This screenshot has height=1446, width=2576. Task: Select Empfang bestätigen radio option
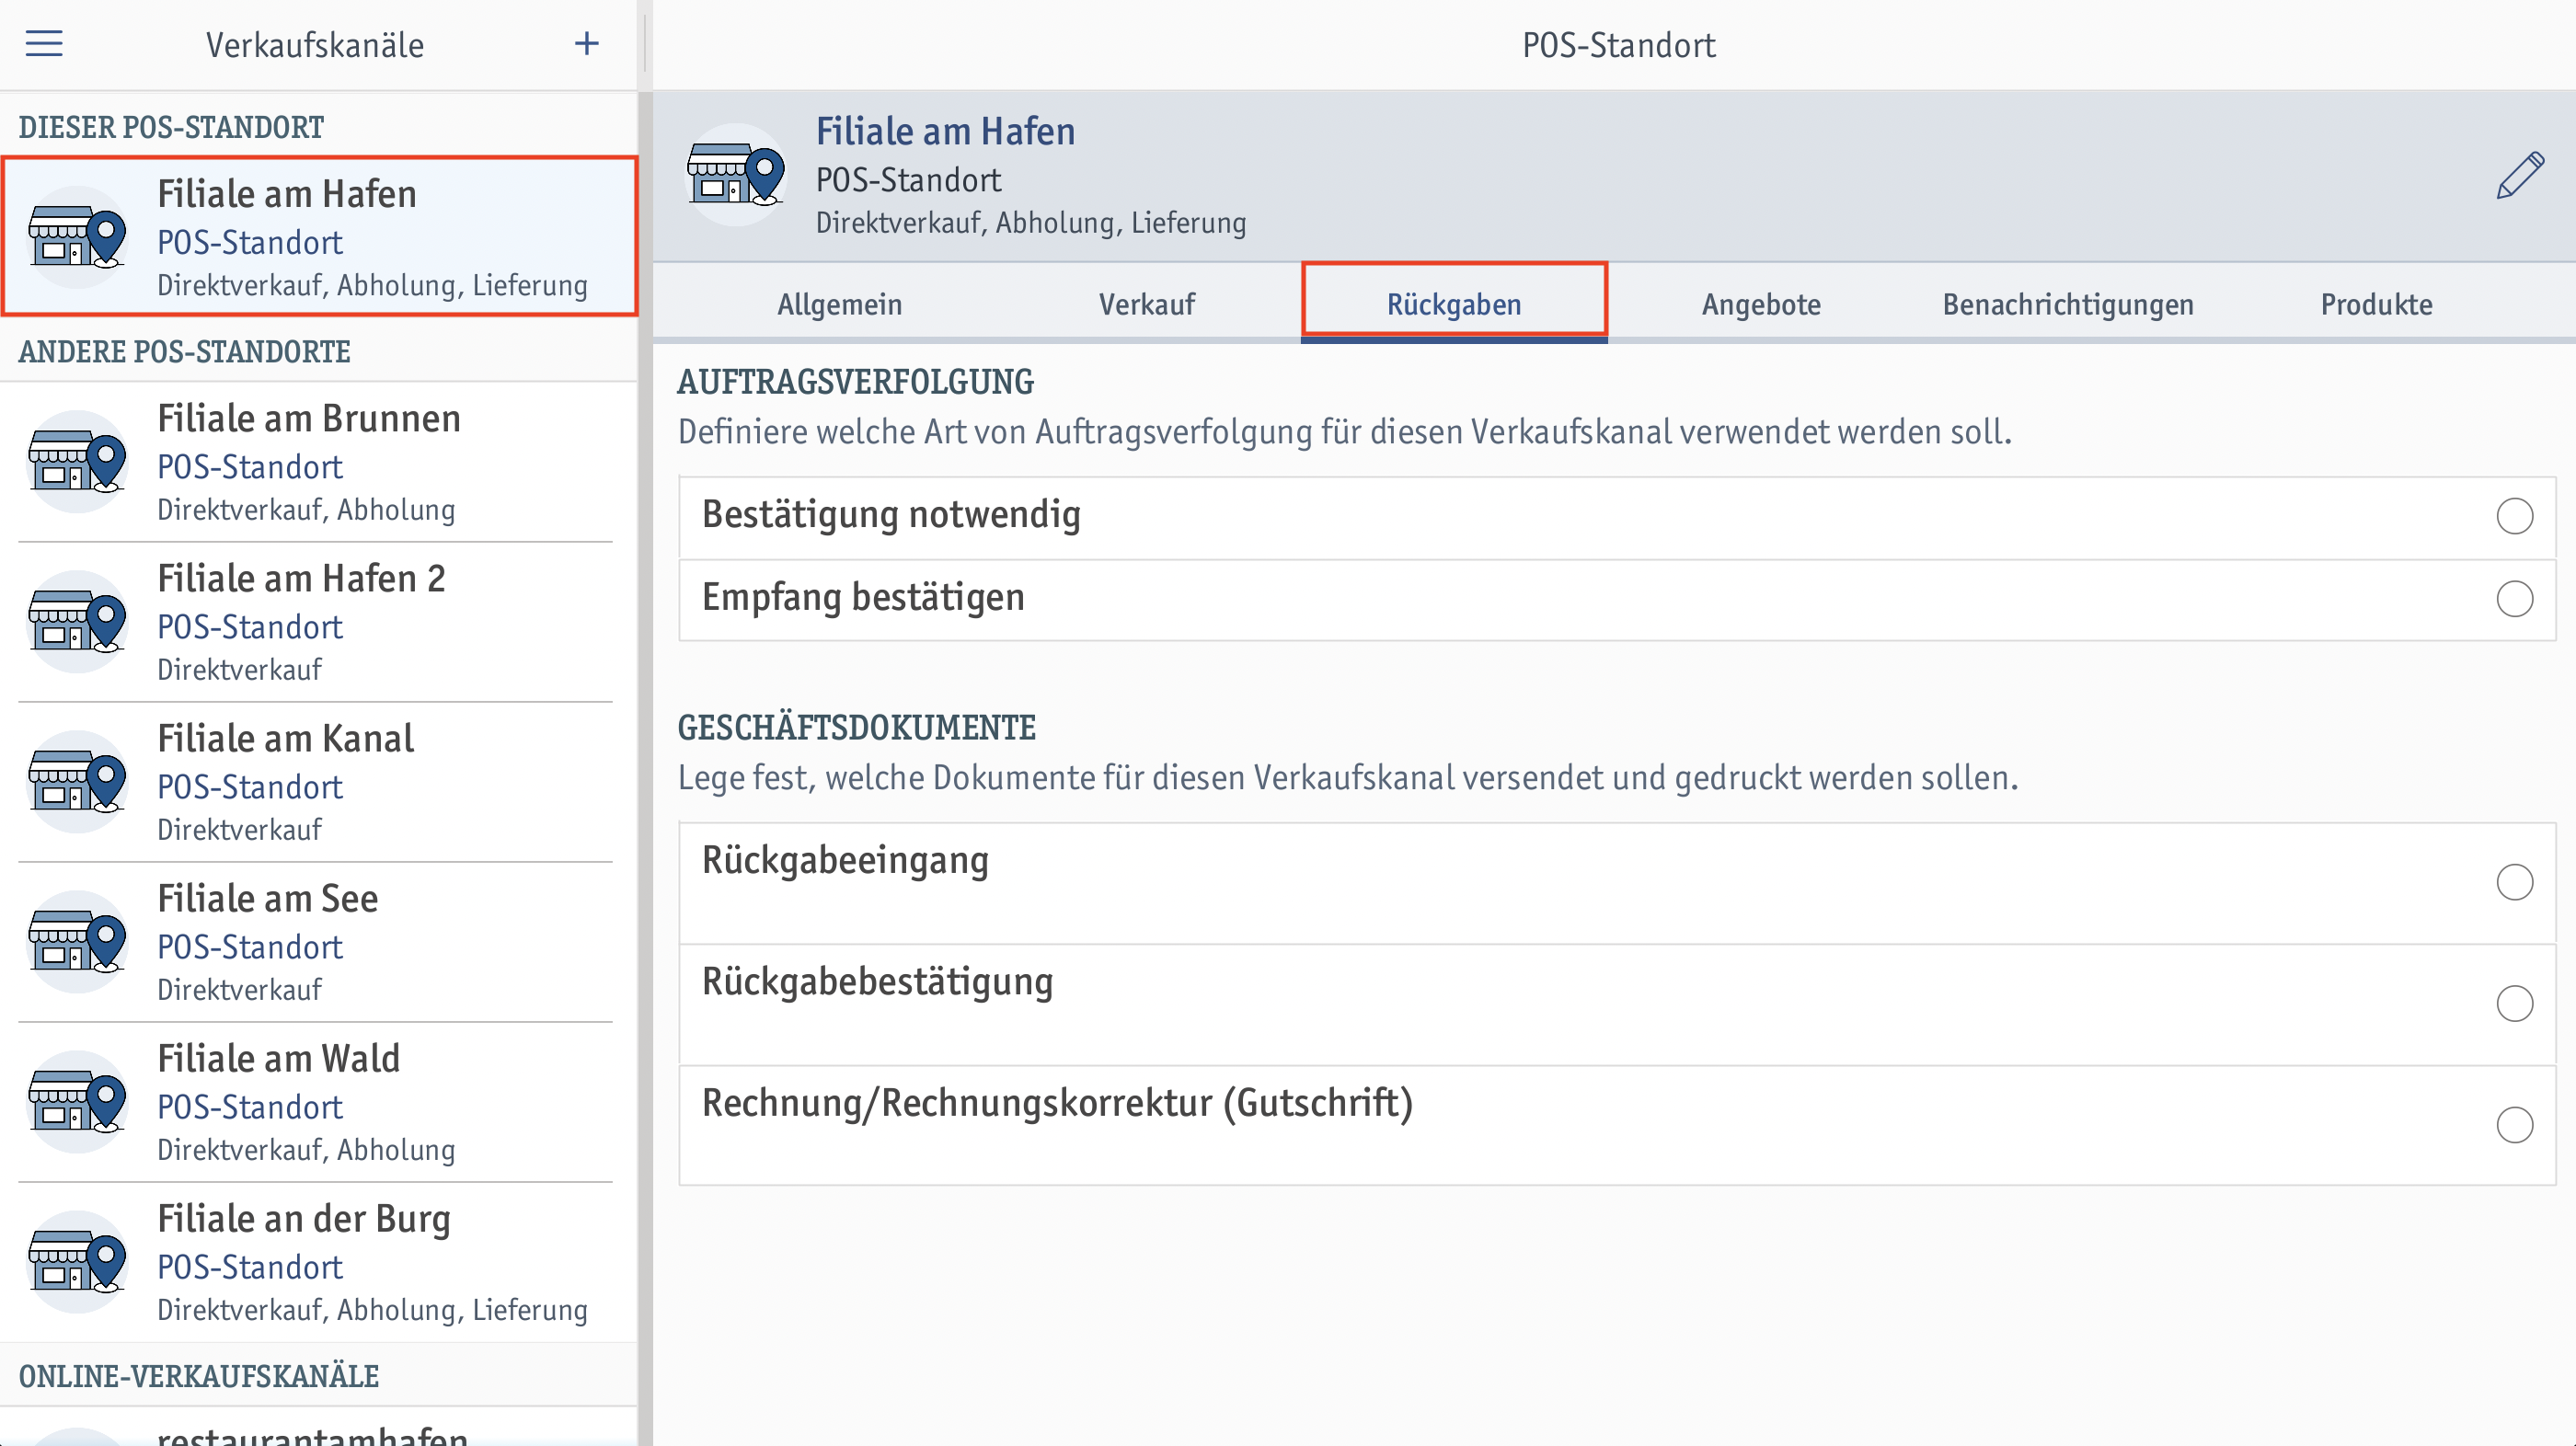point(2514,600)
